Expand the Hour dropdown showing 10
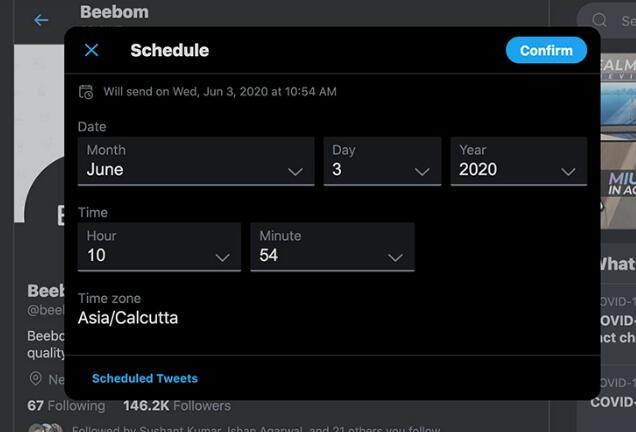This screenshot has height=432, width=636. pos(159,247)
